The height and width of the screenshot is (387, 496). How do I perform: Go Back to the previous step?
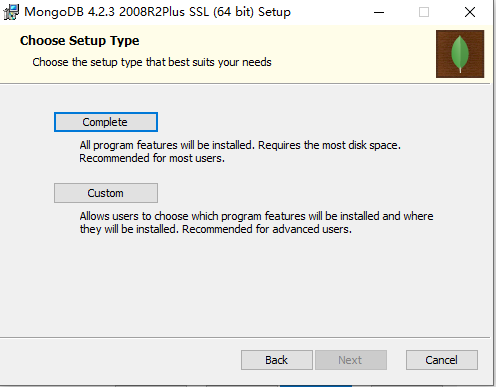277,360
